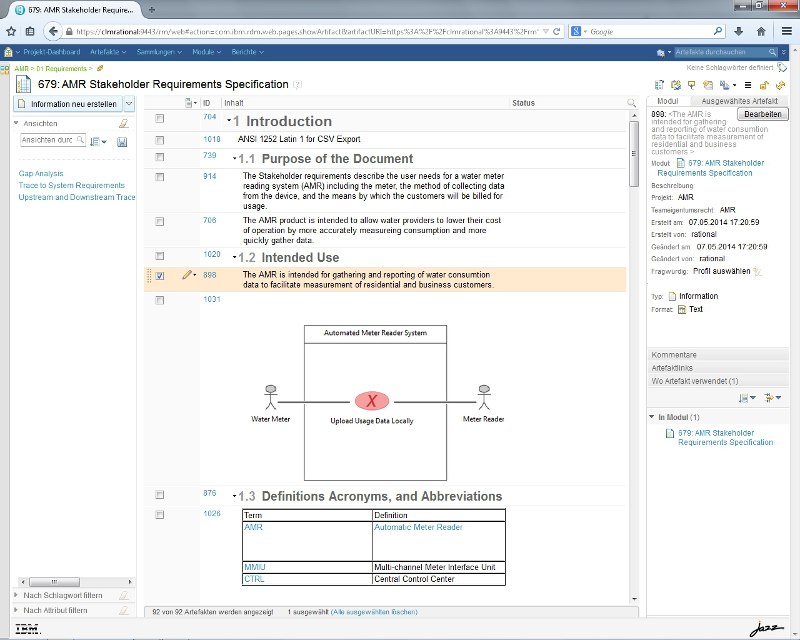Image resolution: width=800 pixels, height=640 pixels.
Task: Tick the checkbox for row 704 Introduction
Action: (160, 119)
